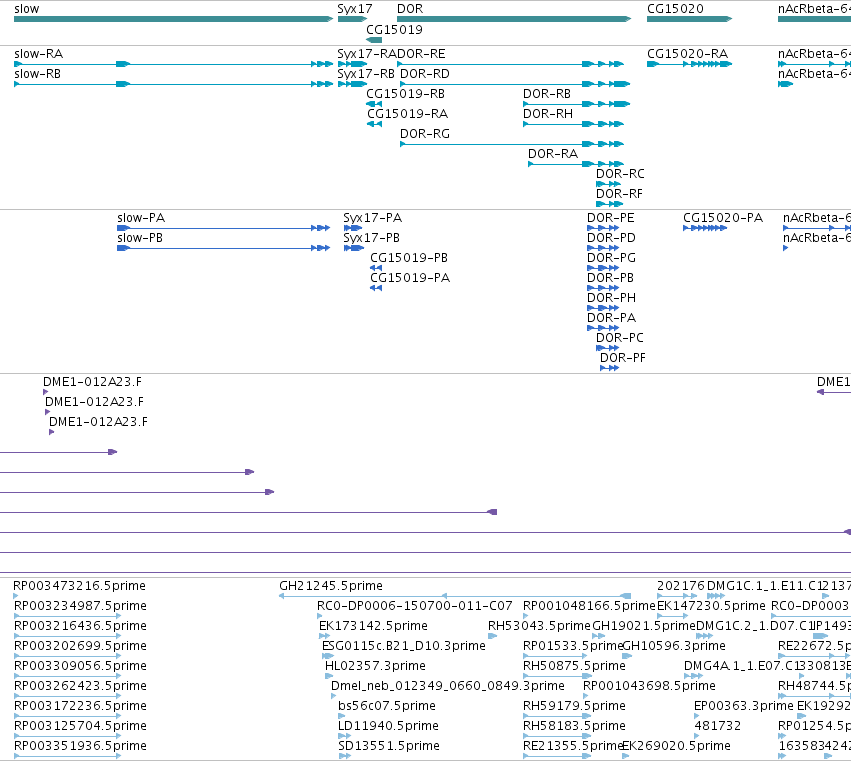This screenshot has height=761, width=851.
Task: Pick the DOR-PA protein feature
Action: [603, 328]
